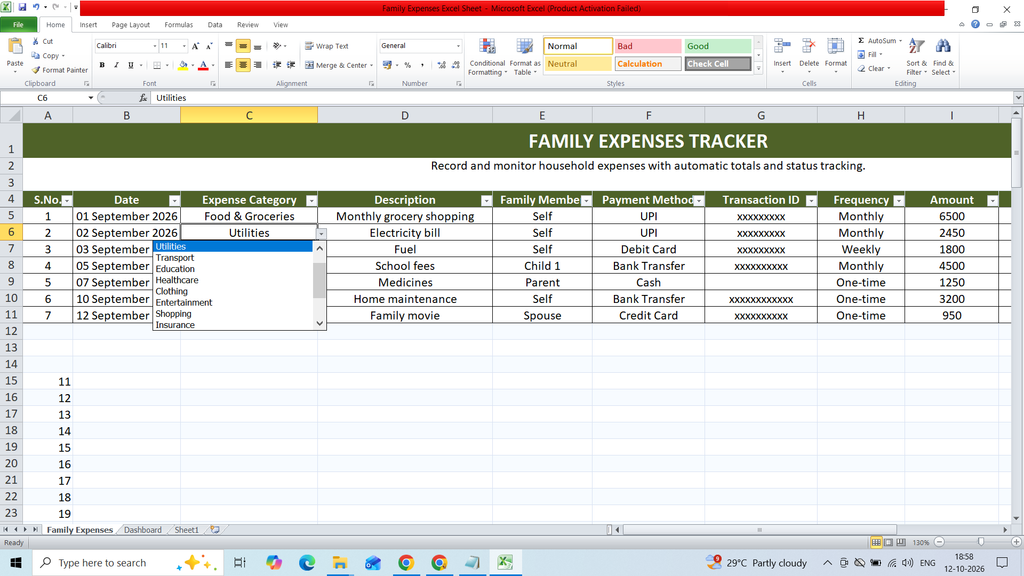Click the Insert Function fx icon
Image resolution: width=1024 pixels, height=576 pixels.
pos(143,98)
